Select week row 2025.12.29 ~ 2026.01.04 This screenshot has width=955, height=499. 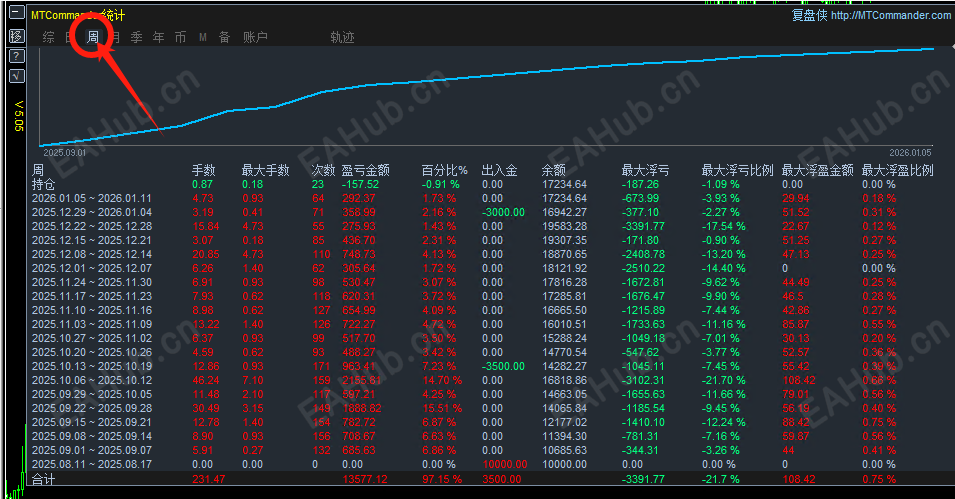point(92,212)
